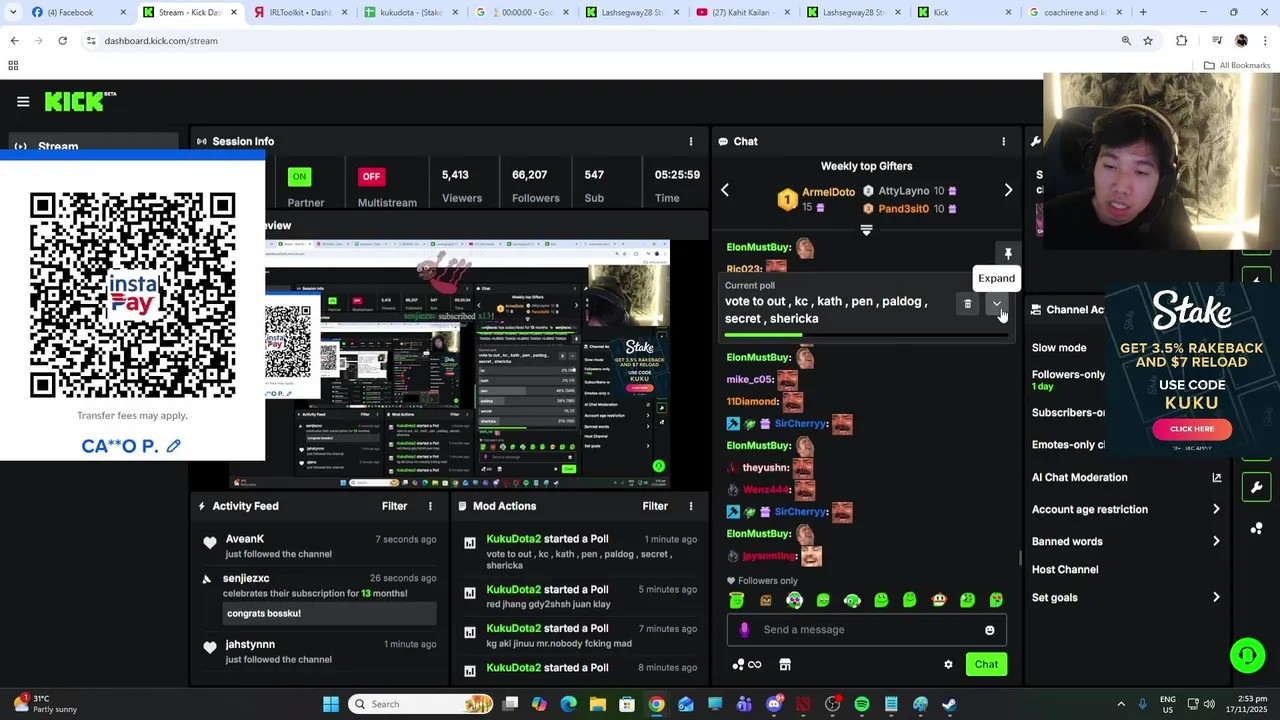The image size is (1280, 720).
Task: Click AveanK follow activity entry
Action: [x=319, y=546]
